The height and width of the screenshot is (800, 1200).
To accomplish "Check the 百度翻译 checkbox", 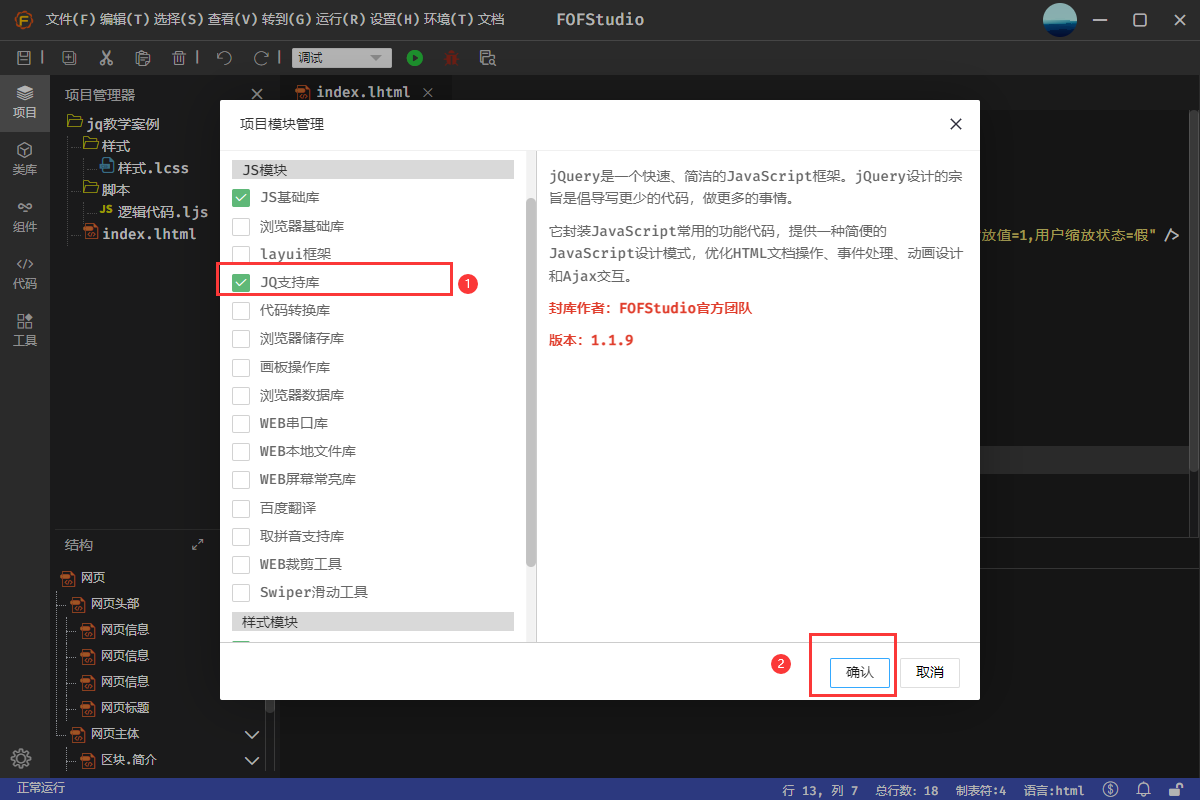I will (241, 508).
